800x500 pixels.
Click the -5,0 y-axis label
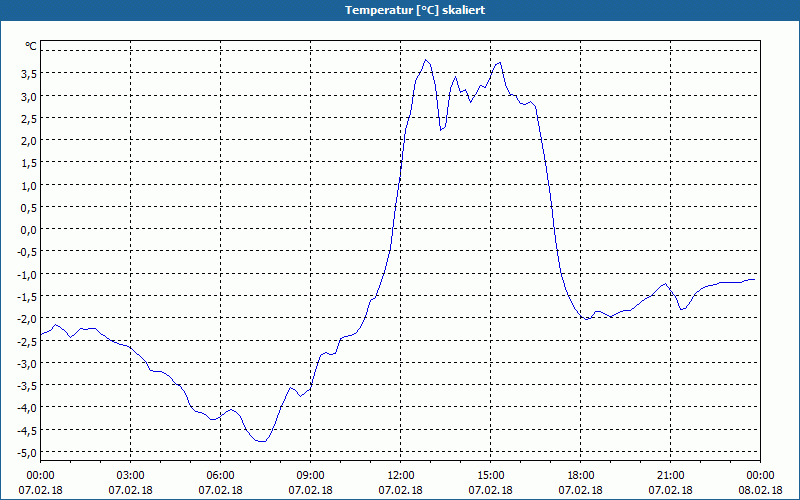pos(28,453)
